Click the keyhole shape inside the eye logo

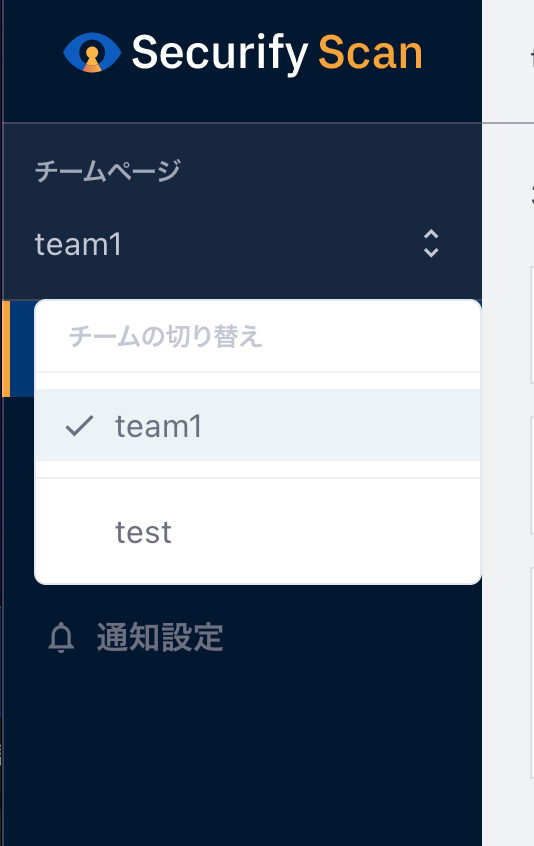(x=92, y=60)
